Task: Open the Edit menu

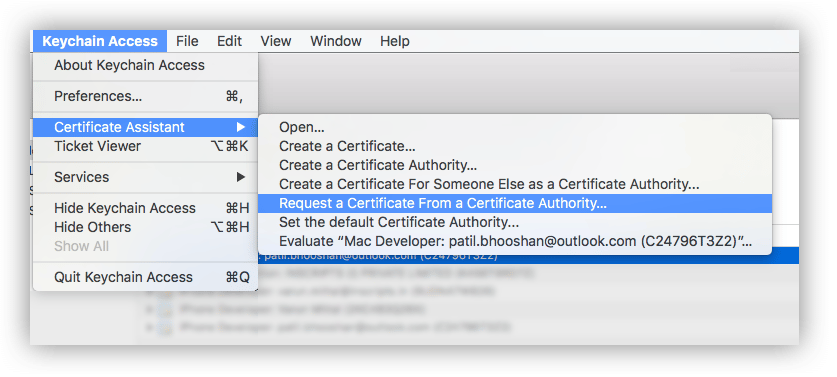Action: coord(230,41)
